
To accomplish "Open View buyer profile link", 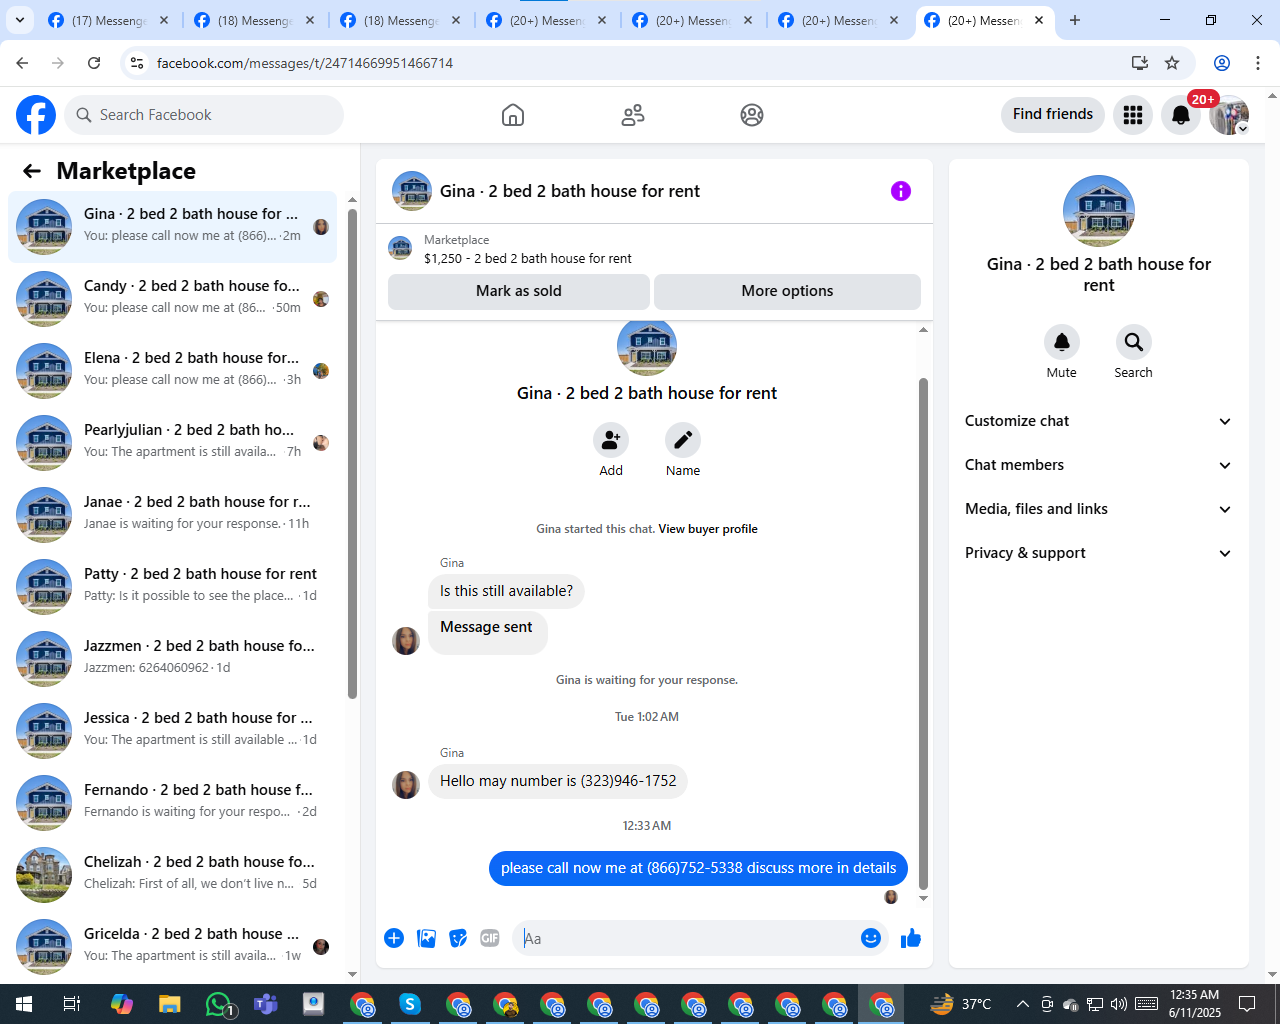I will pyautogui.click(x=708, y=529).
